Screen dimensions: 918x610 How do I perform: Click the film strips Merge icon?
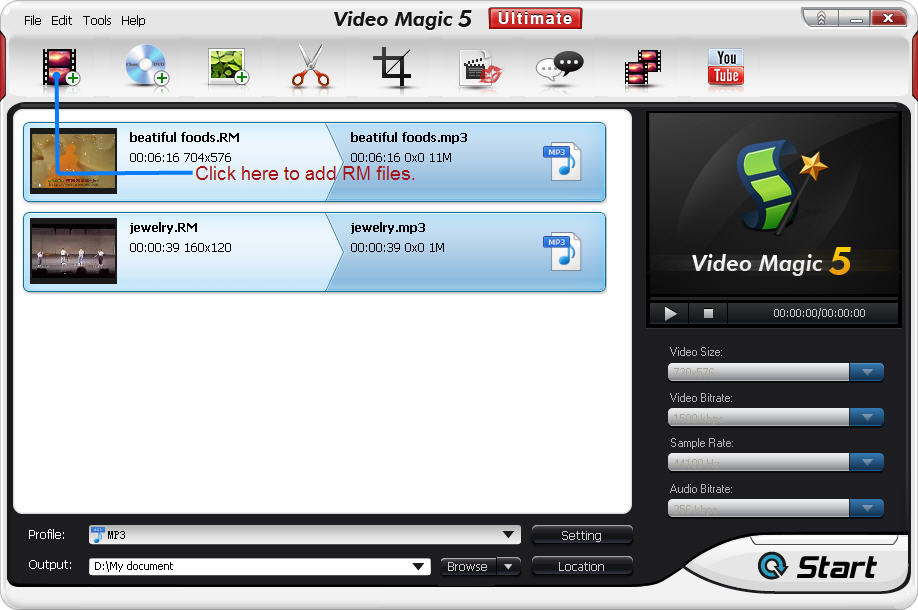[642, 68]
